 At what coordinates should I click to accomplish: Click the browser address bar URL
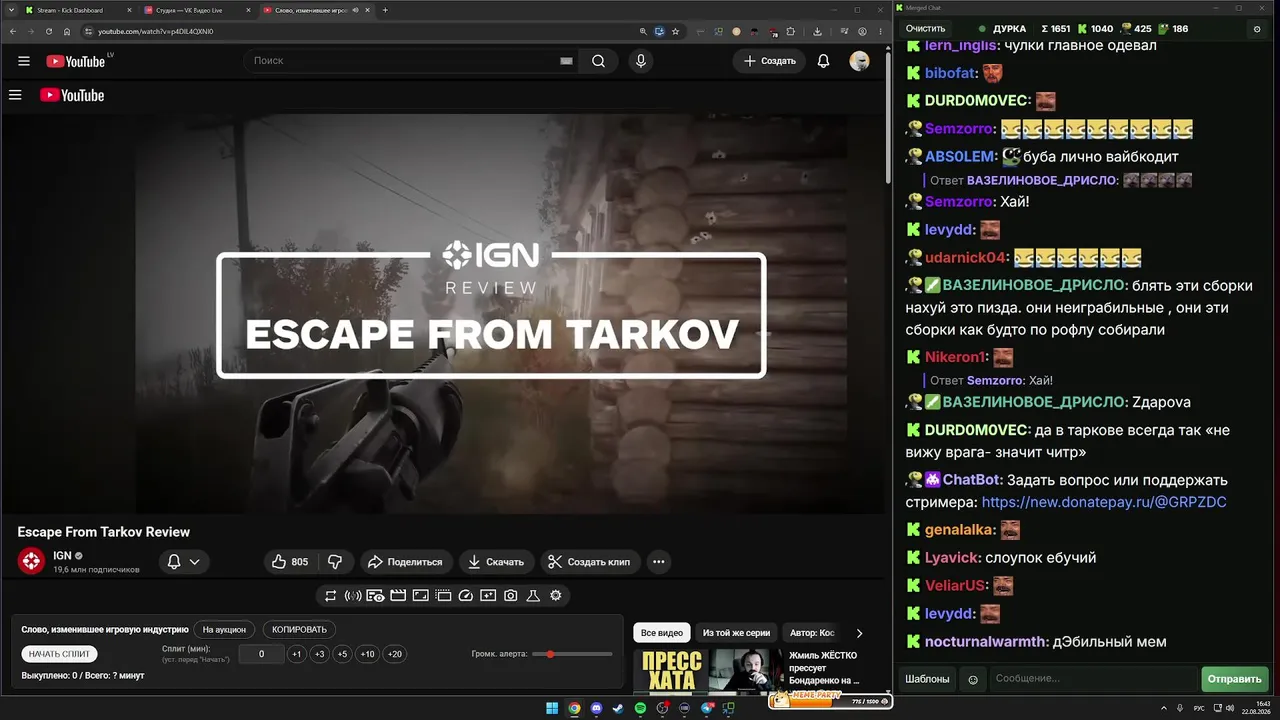tap(155, 31)
